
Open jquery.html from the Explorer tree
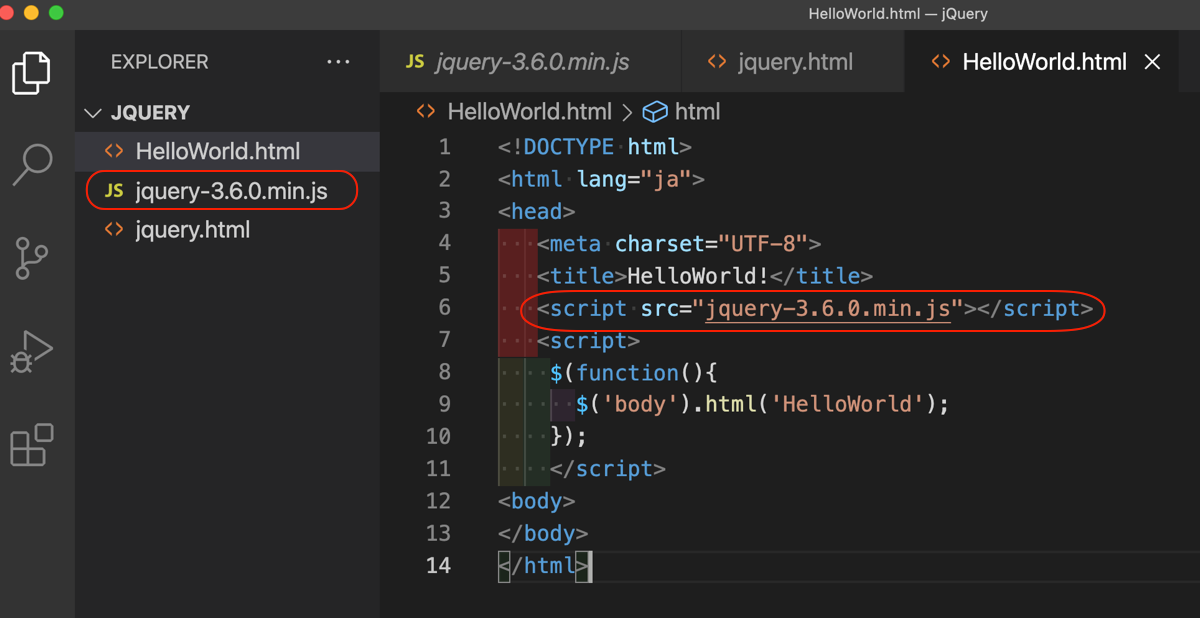coord(228,230)
